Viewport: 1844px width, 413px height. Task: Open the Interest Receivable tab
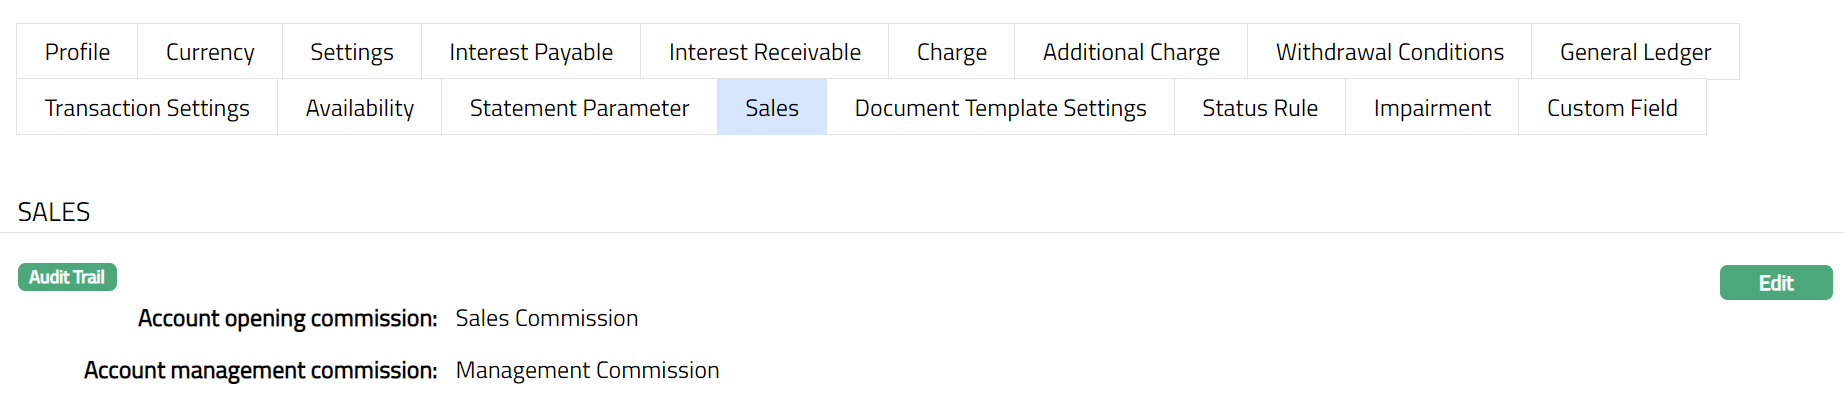pyautogui.click(x=765, y=52)
